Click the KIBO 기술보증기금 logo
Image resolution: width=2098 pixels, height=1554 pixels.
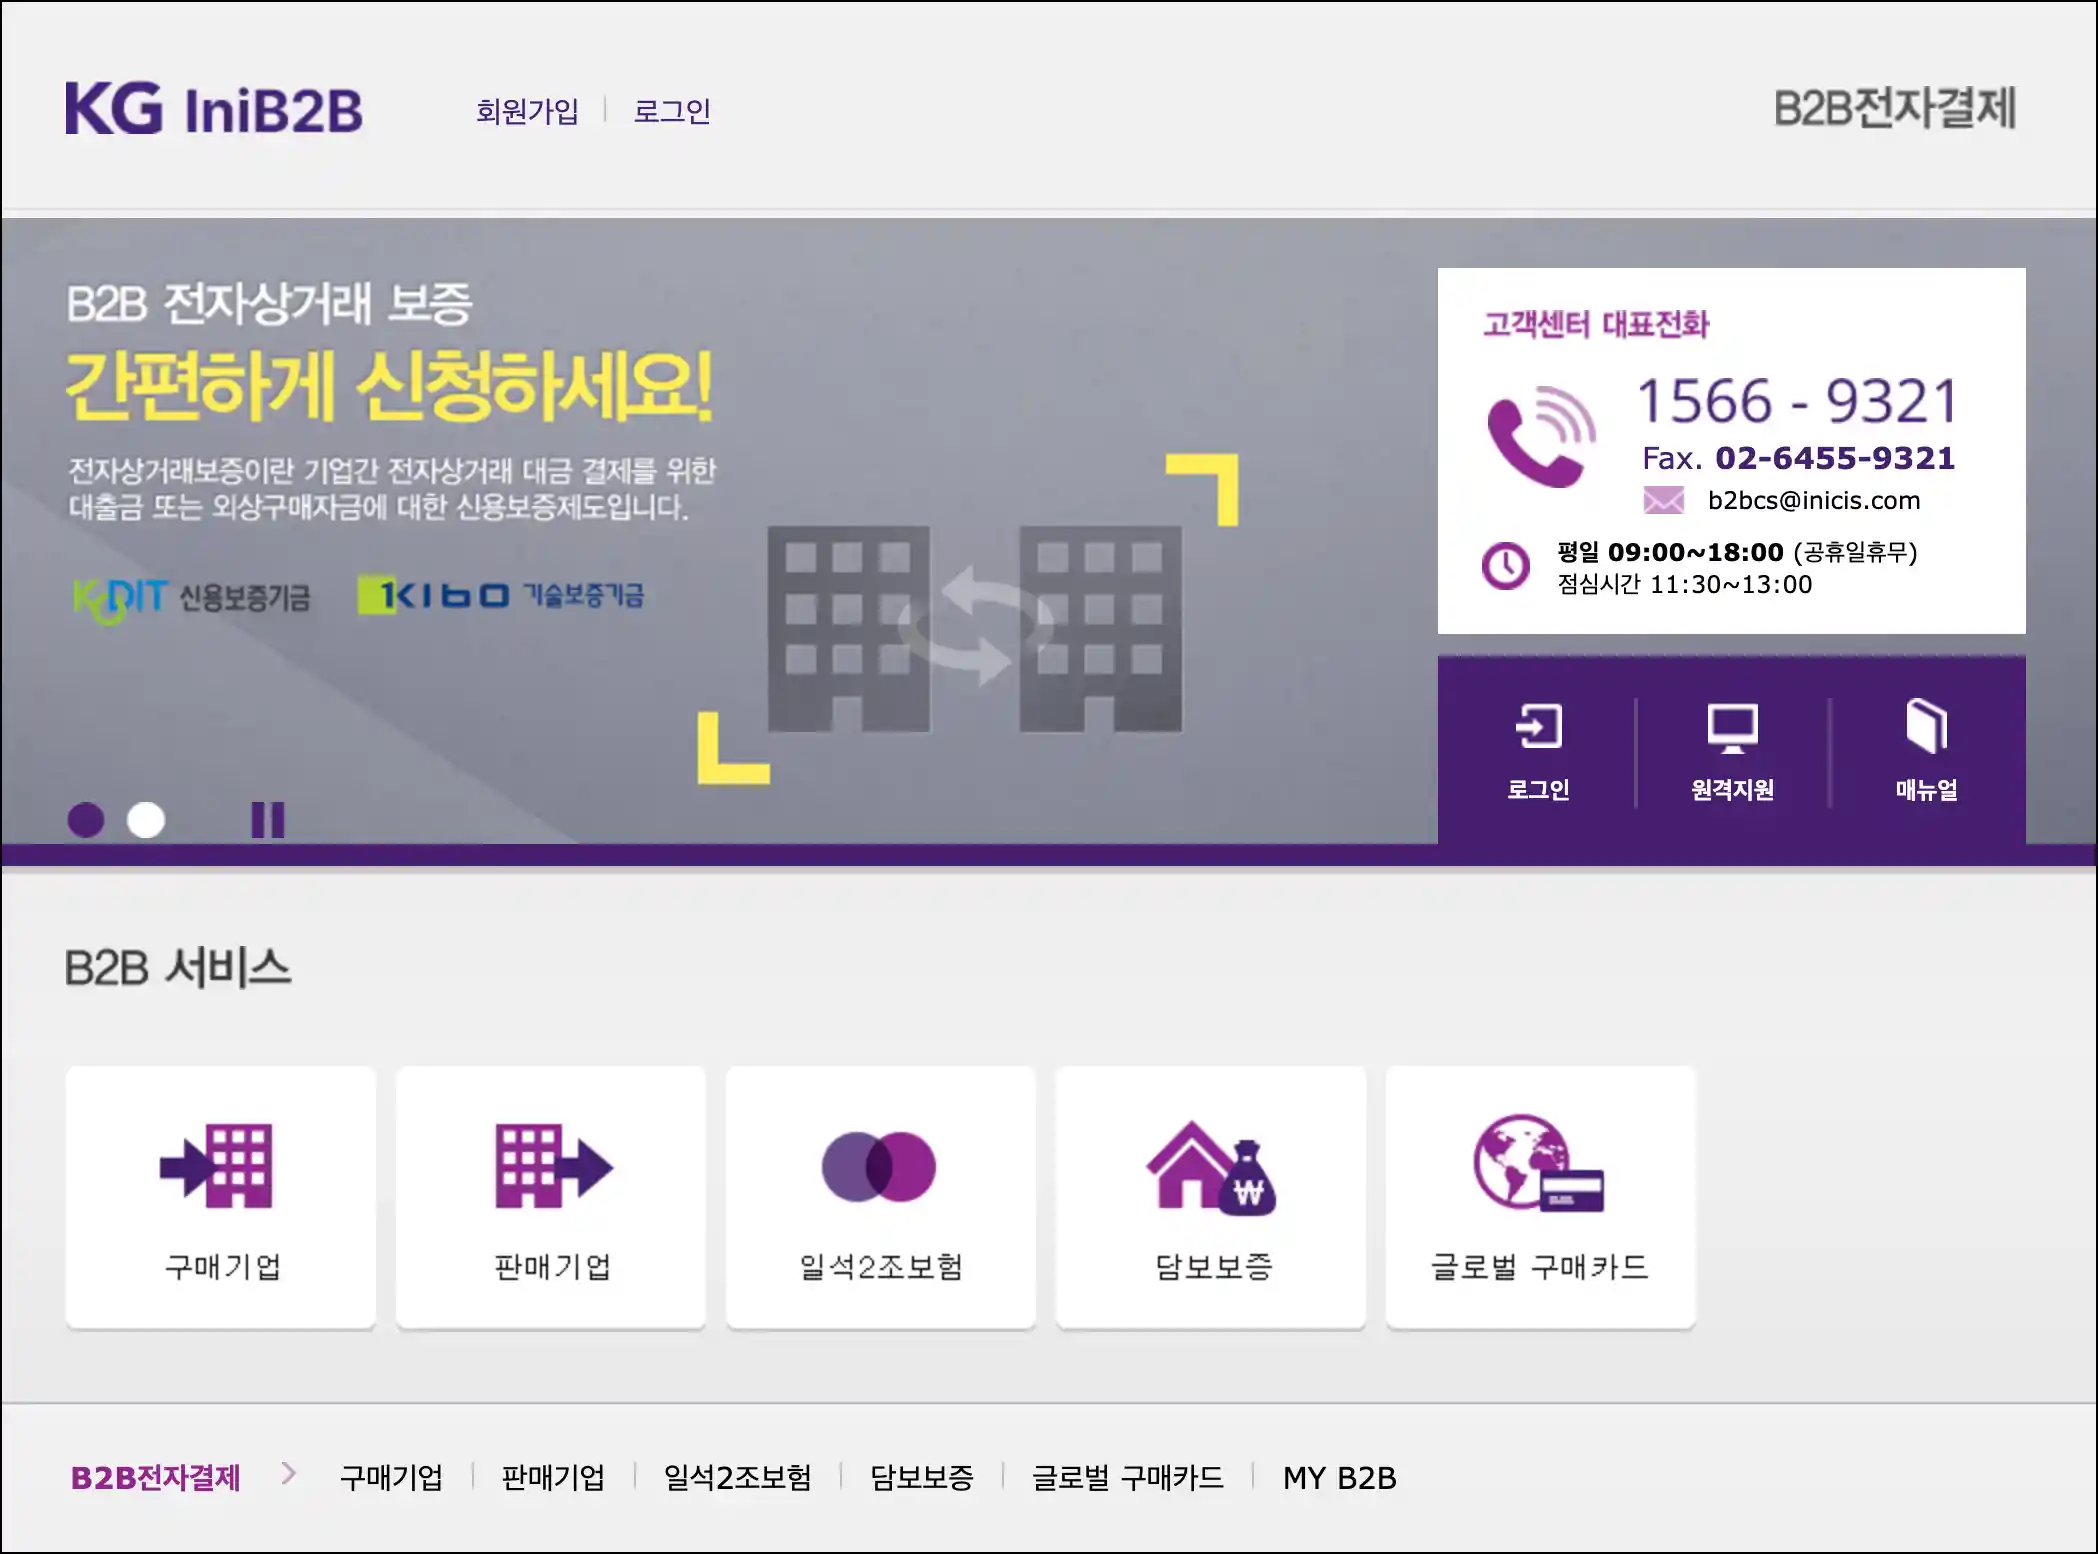(x=500, y=595)
